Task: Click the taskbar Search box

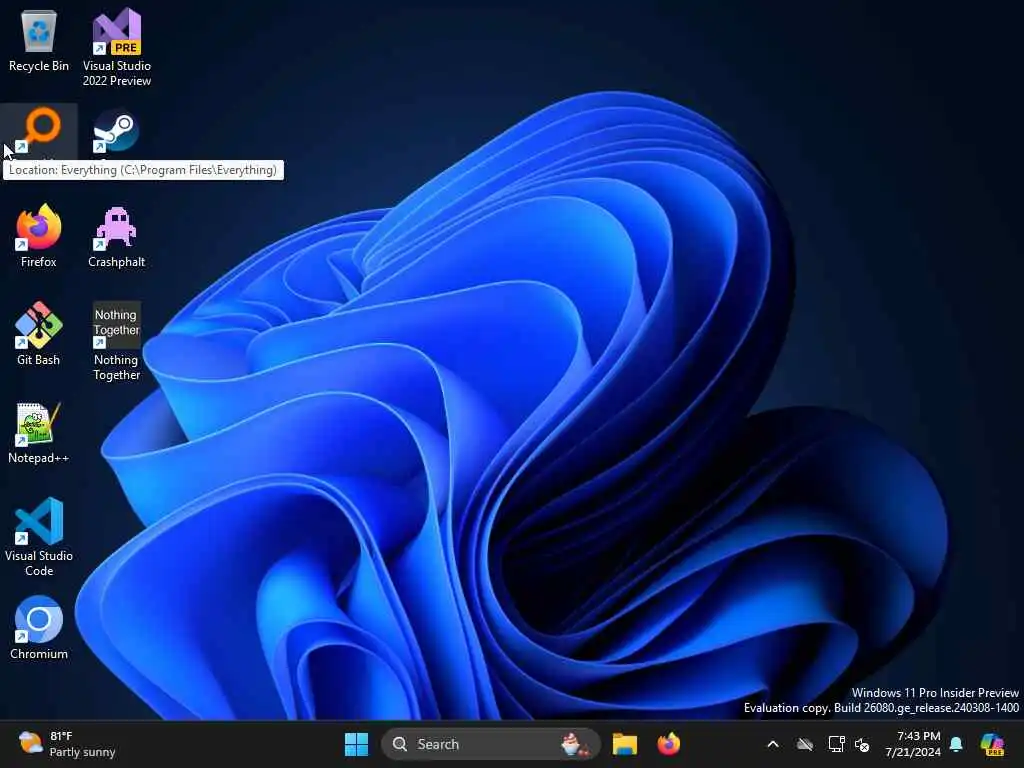Action: click(x=490, y=744)
